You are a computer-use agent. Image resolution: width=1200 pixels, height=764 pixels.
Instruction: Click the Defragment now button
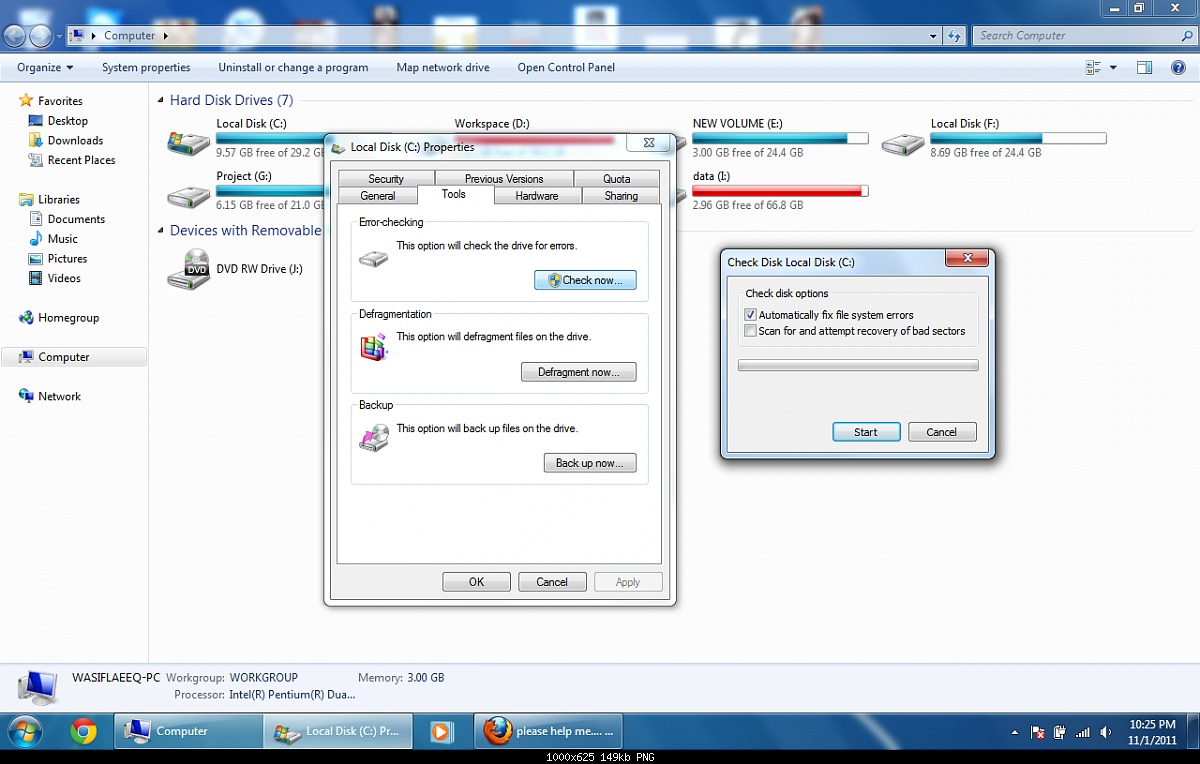pos(579,372)
